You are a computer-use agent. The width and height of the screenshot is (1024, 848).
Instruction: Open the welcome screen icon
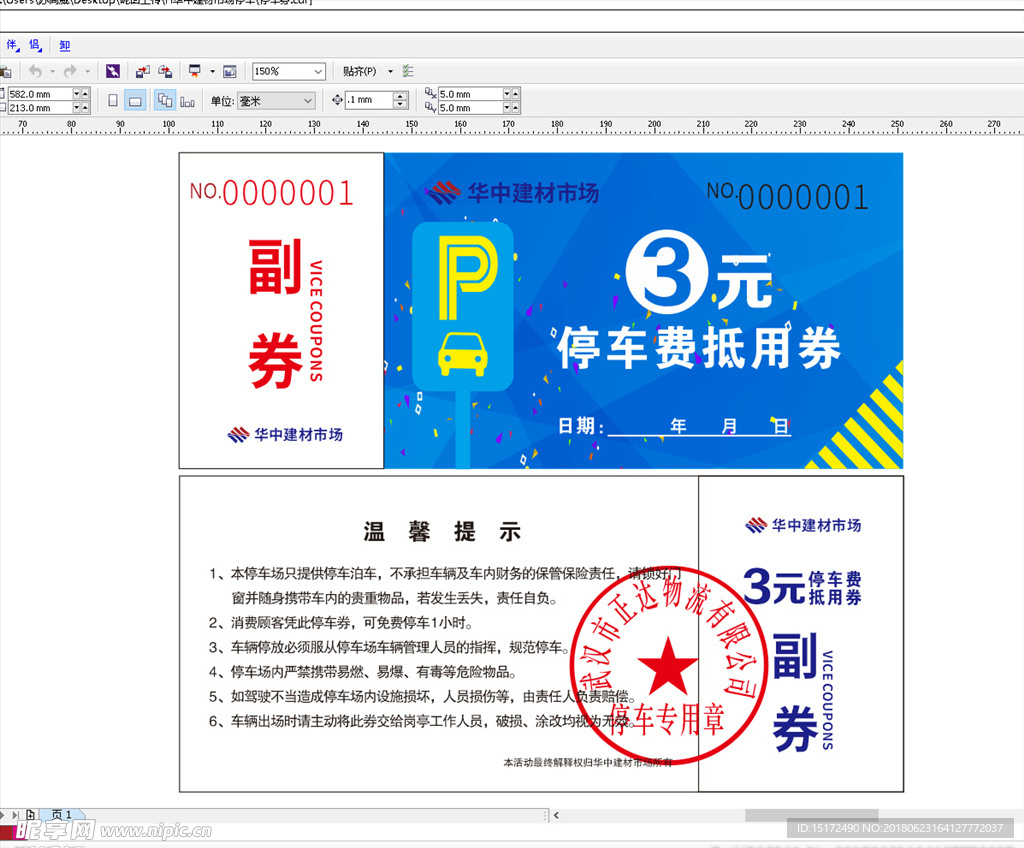(230, 71)
